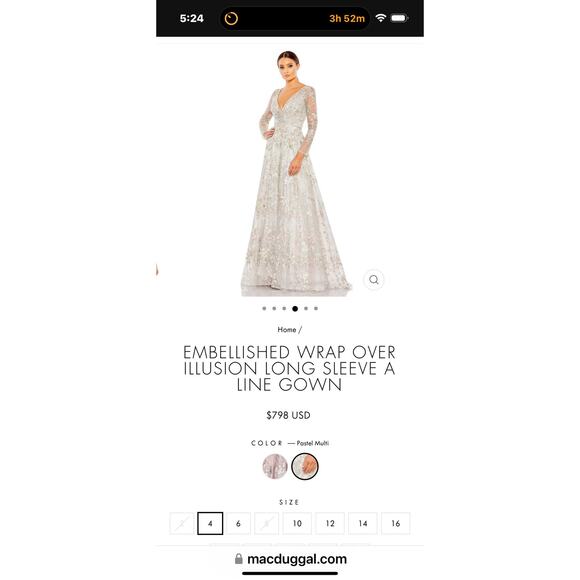580x580 pixels.
Task: Jump to last image carousel dot
Action: click(x=316, y=308)
